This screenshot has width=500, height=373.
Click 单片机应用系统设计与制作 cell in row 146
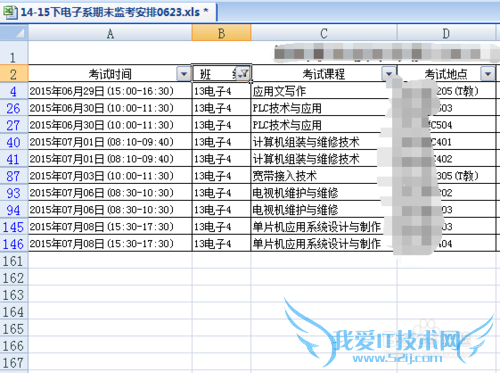(324, 244)
